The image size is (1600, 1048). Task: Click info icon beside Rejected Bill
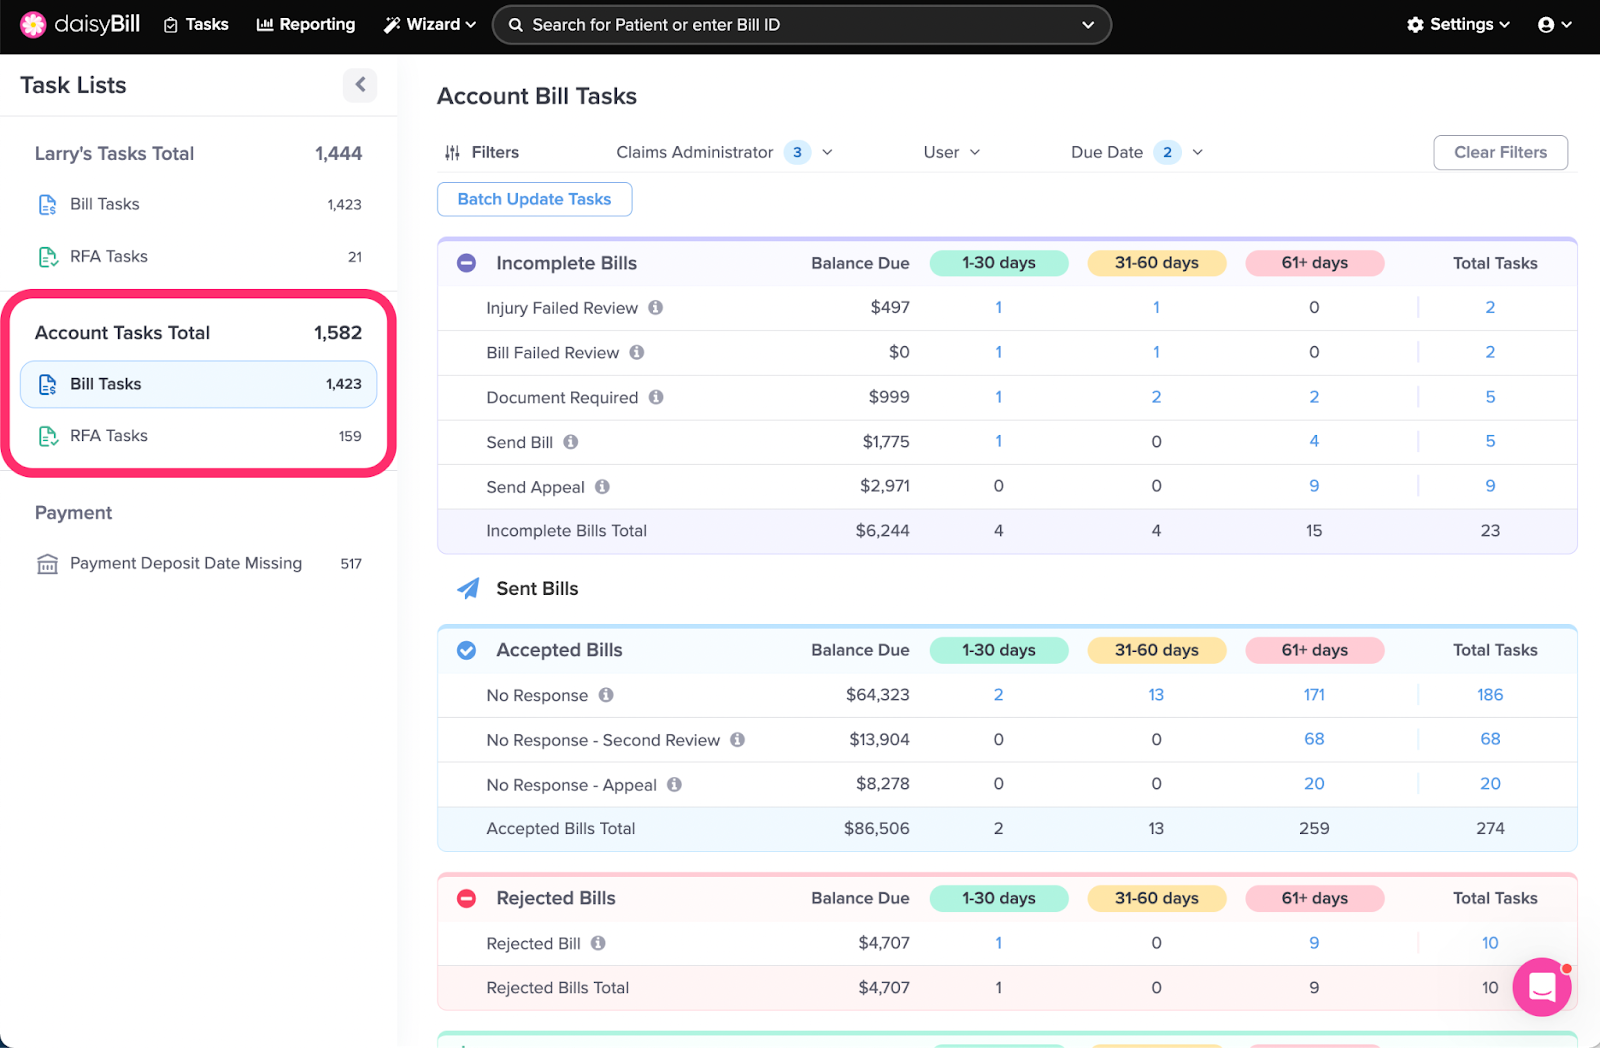598,943
